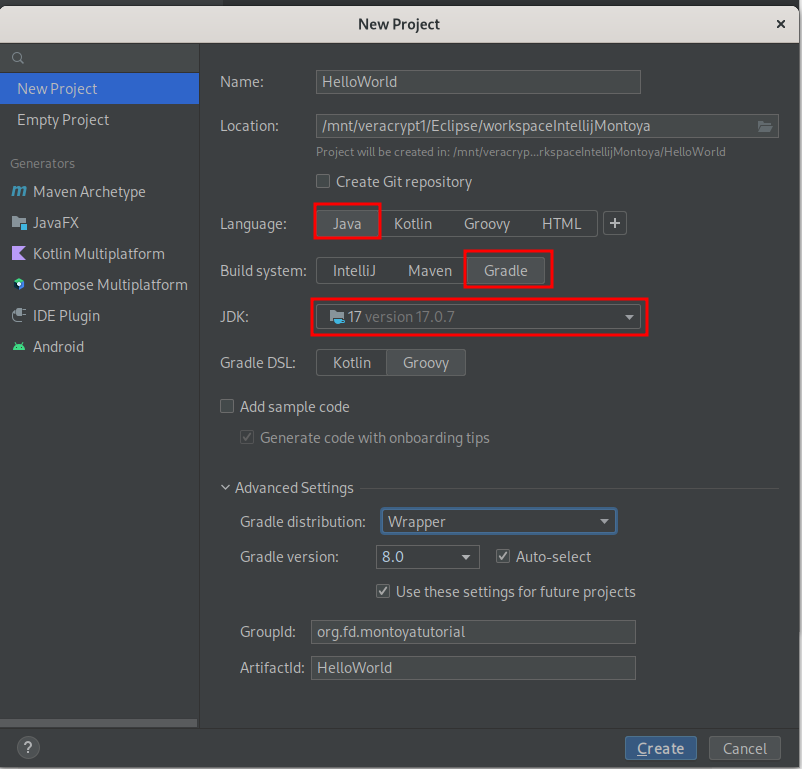Select the IDE Plugin generator icon
The image size is (802, 769).
tap(19, 316)
